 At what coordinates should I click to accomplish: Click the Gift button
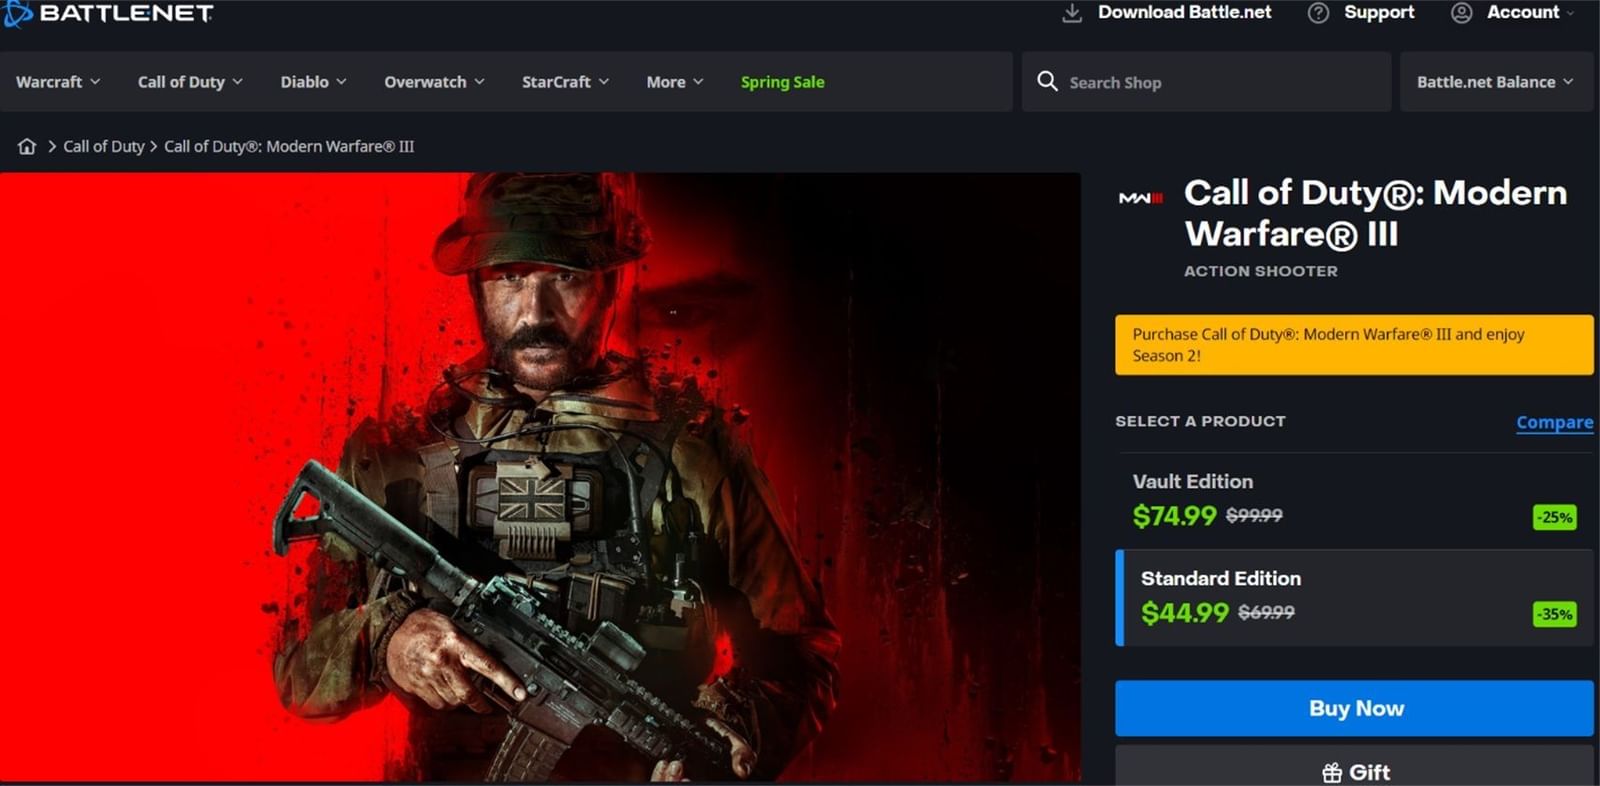(1355, 766)
